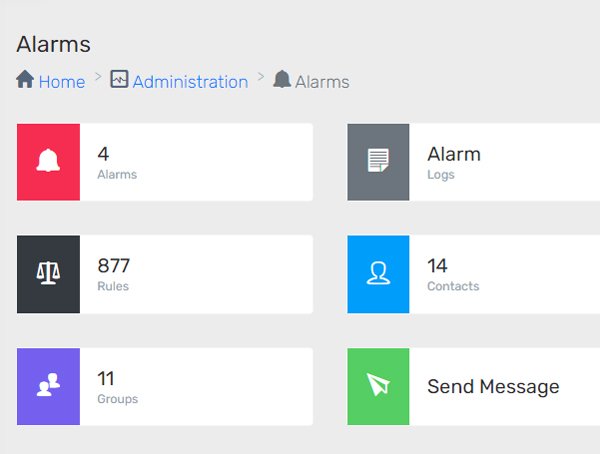Click the small bell icon in breadcrumb

pyautogui.click(x=282, y=80)
